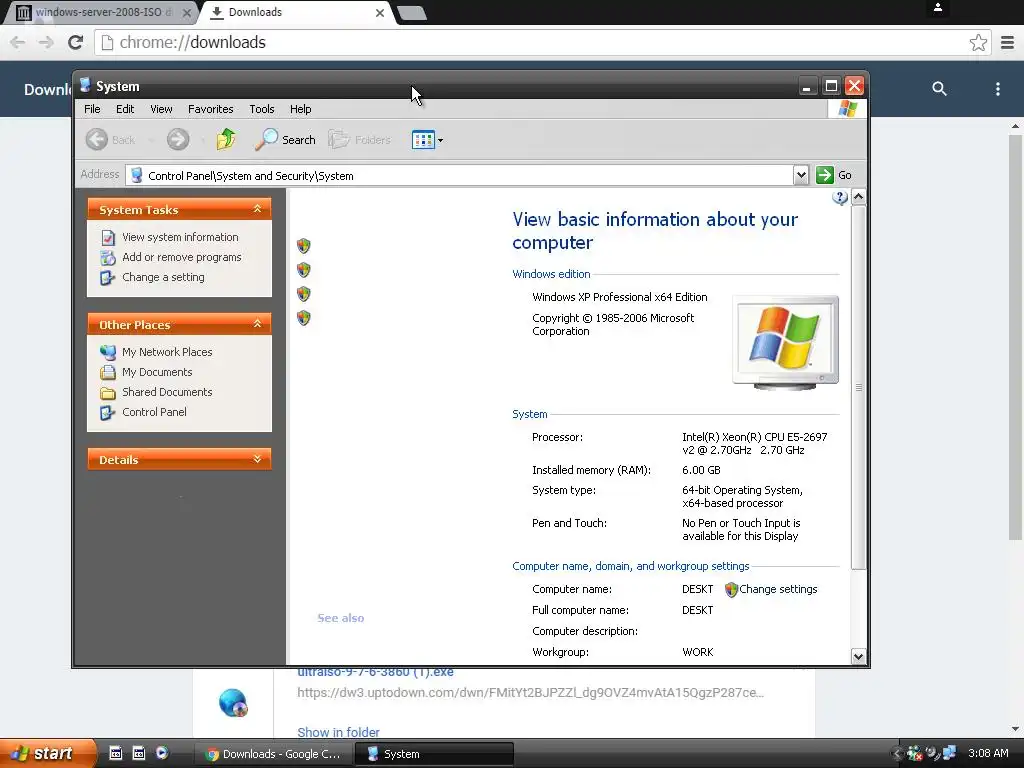Open the View menu
This screenshot has width=1024, height=768.
(161, 109)
